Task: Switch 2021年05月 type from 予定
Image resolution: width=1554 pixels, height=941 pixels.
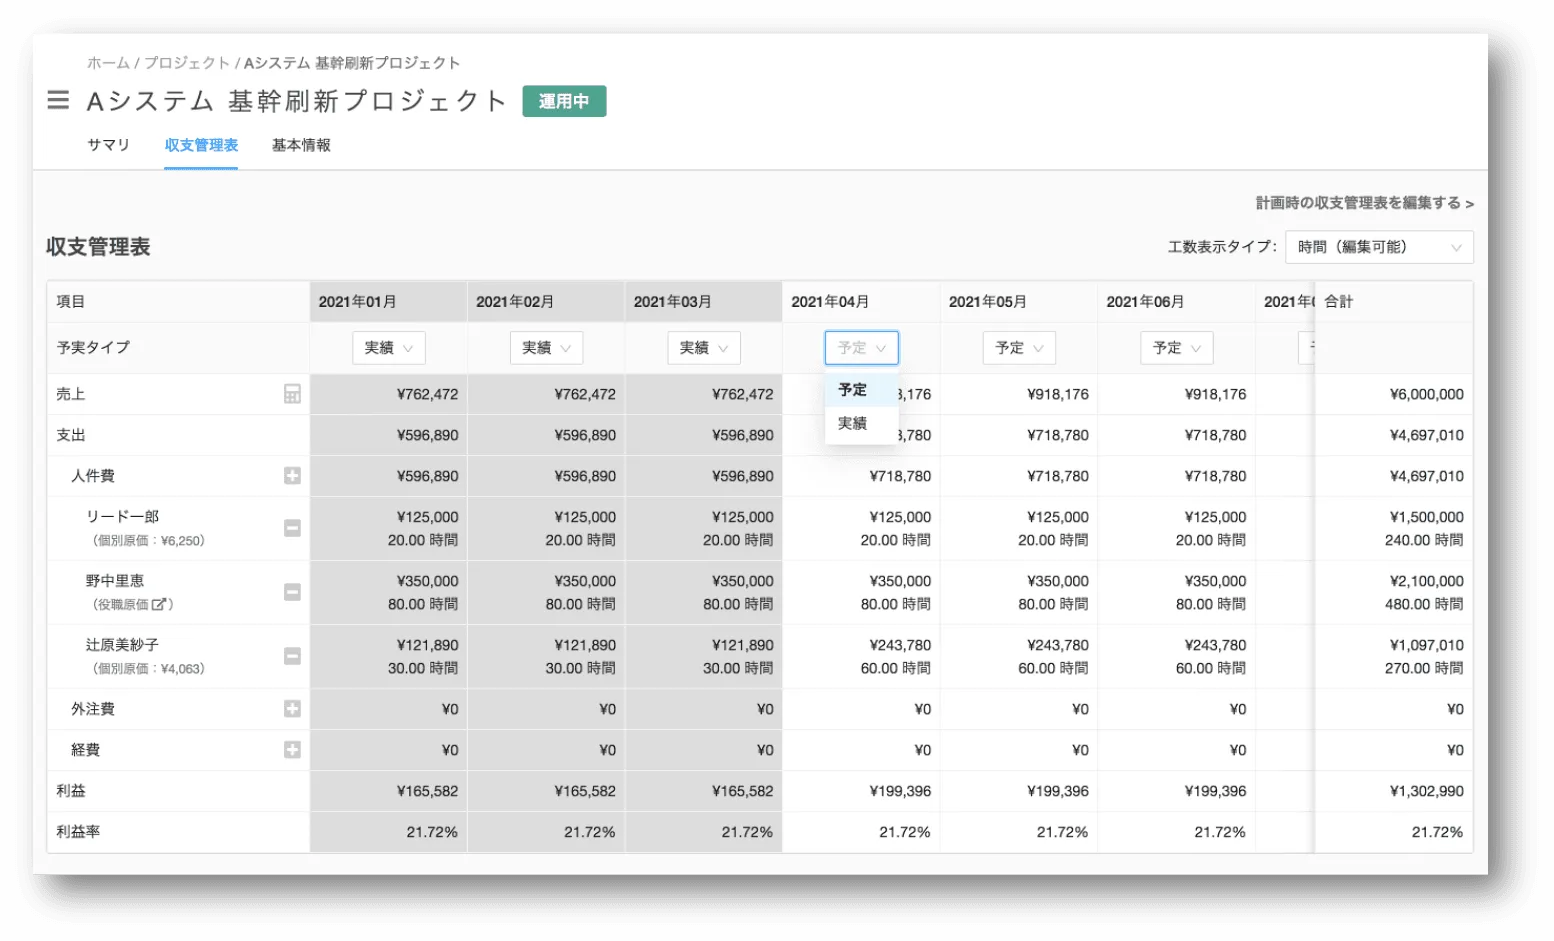Action: (x=1018, y=348)
